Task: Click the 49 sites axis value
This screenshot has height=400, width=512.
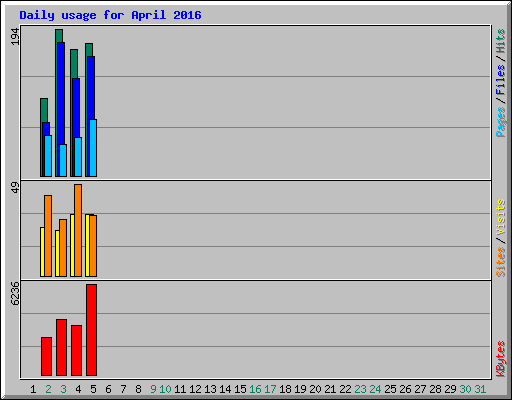Action: (15, 188)
